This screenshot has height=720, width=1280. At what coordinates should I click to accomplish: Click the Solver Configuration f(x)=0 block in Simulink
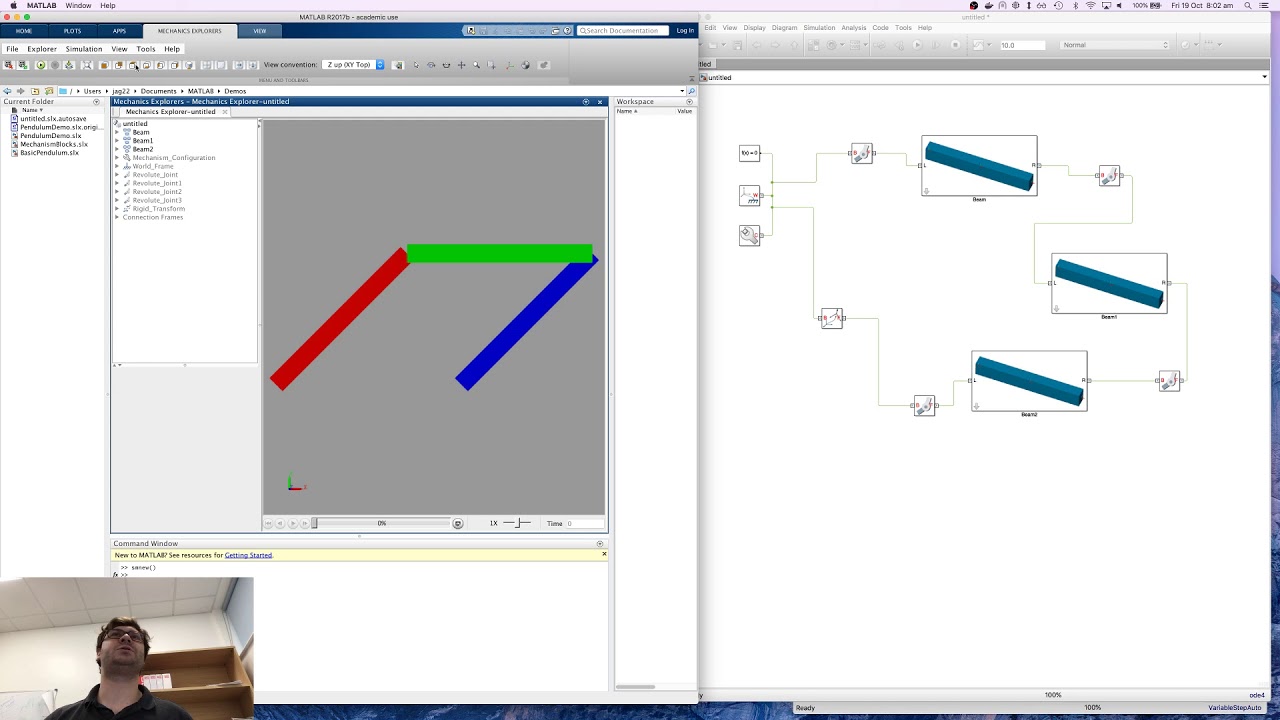749,153
